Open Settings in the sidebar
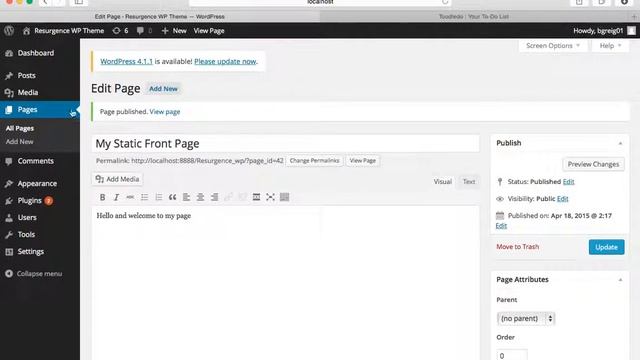640x360 pixels. (x=31, y=252)
